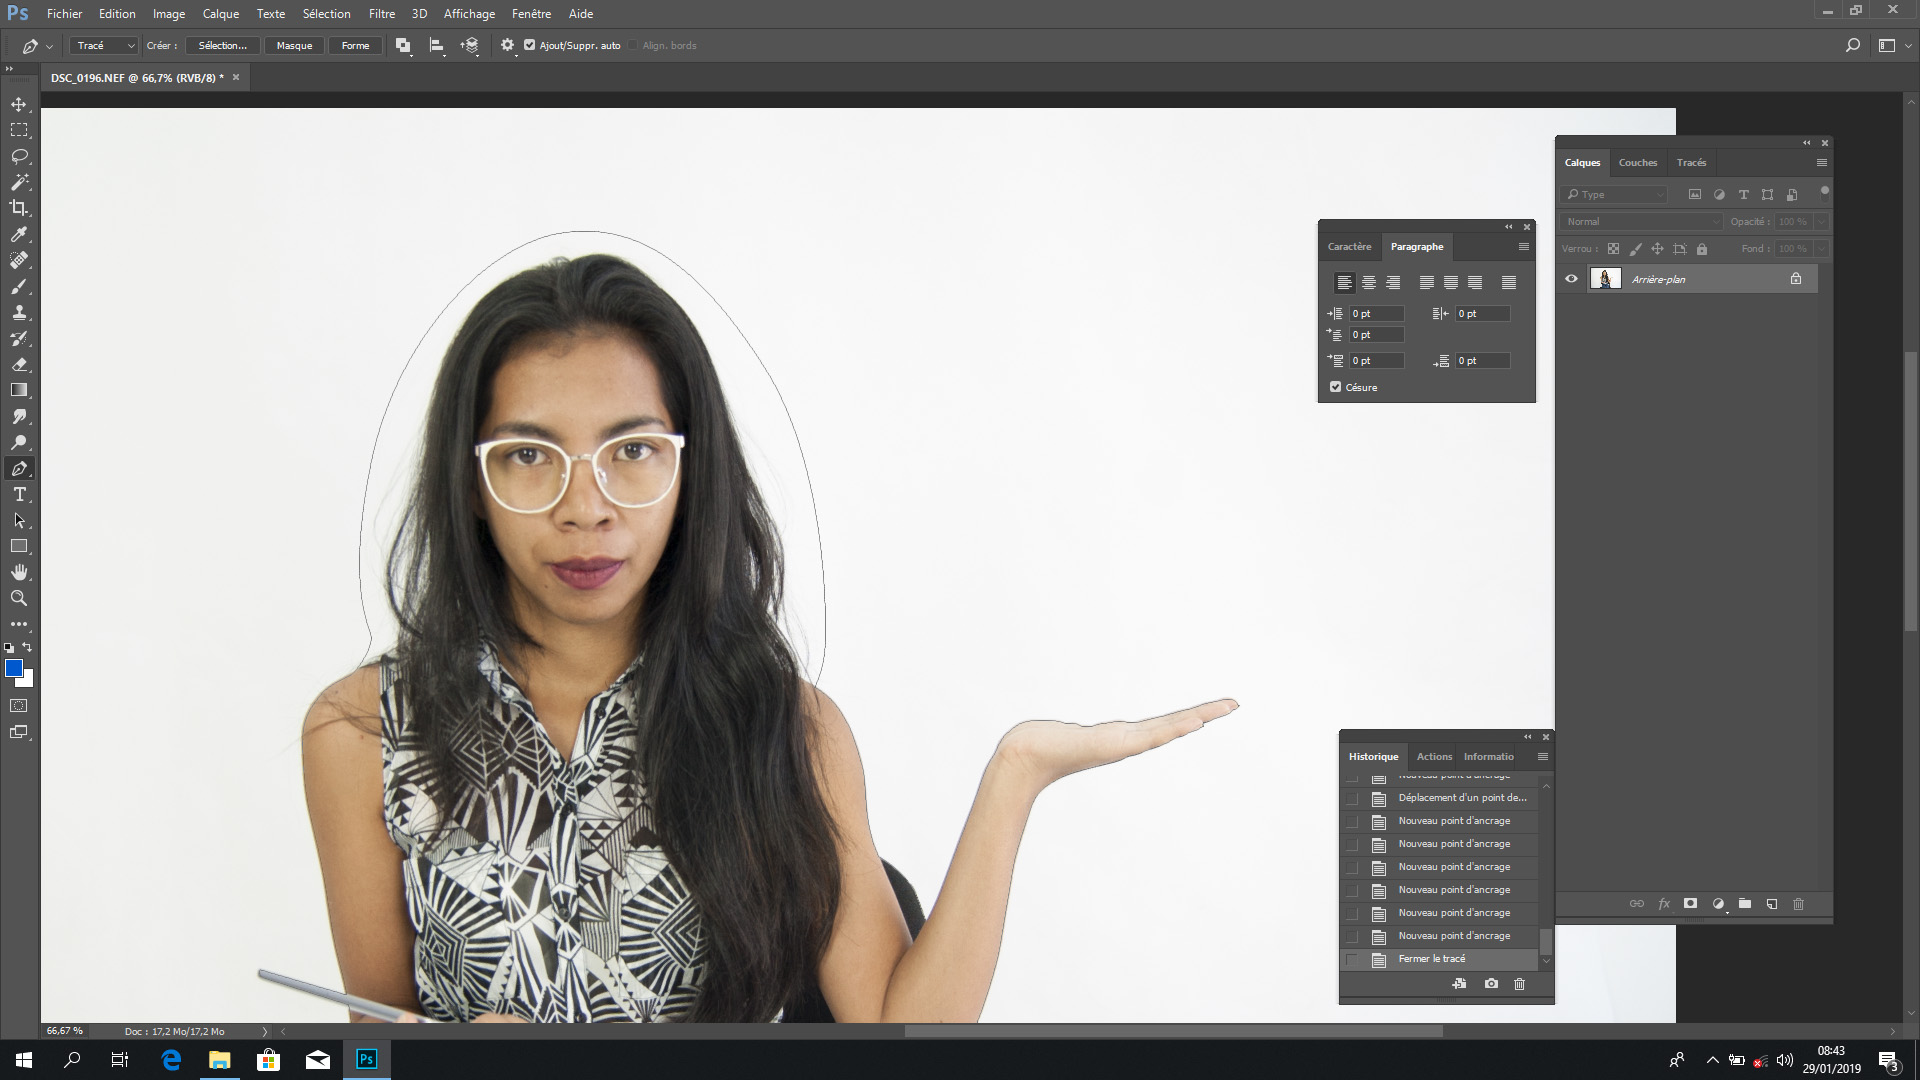Select the Pen tool in toolbar
Viewport: 1920px width, 1080px height.
coord(18,467)
